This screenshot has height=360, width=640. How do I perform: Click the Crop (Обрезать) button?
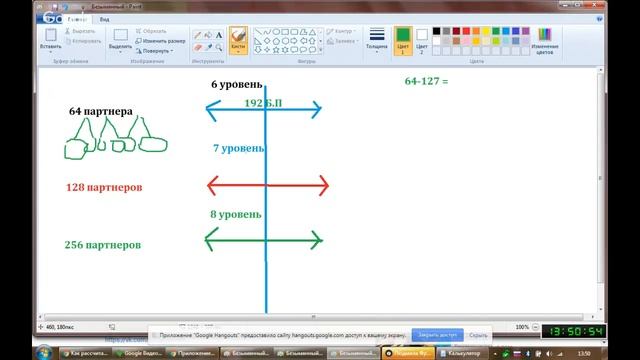[x=151, y=31]
